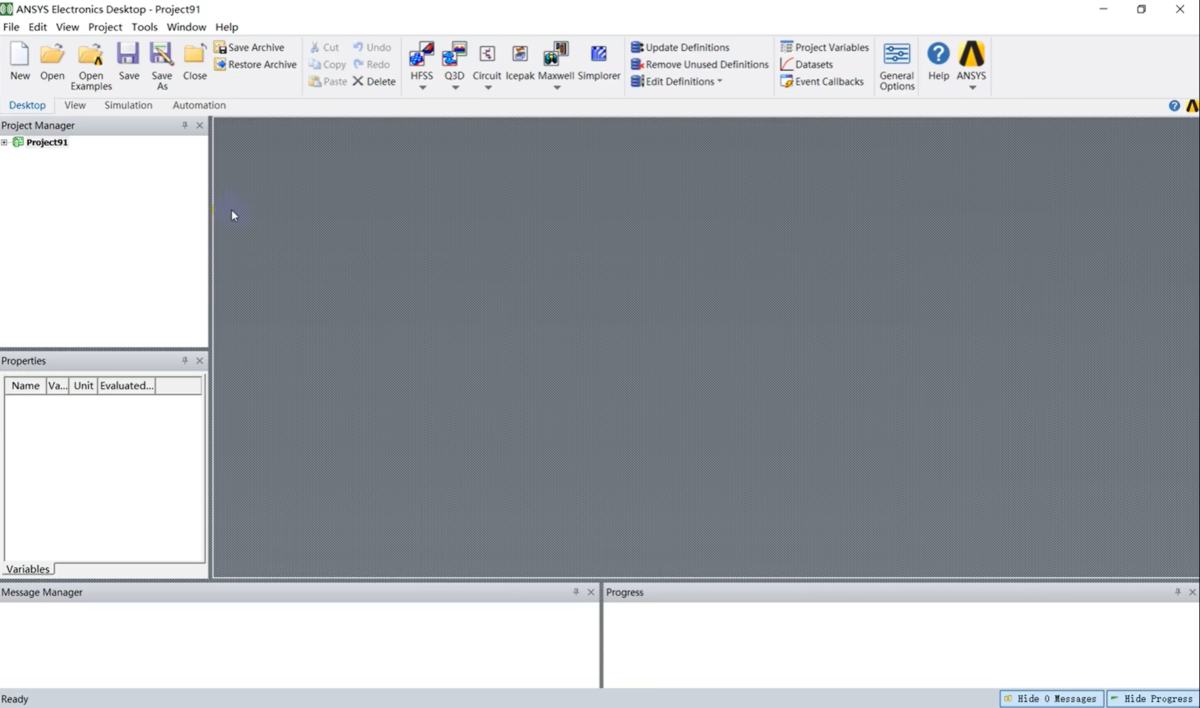The image size is (1200, 708).
Task: Pin the Message Manager panel
Action: pos(575,592)
